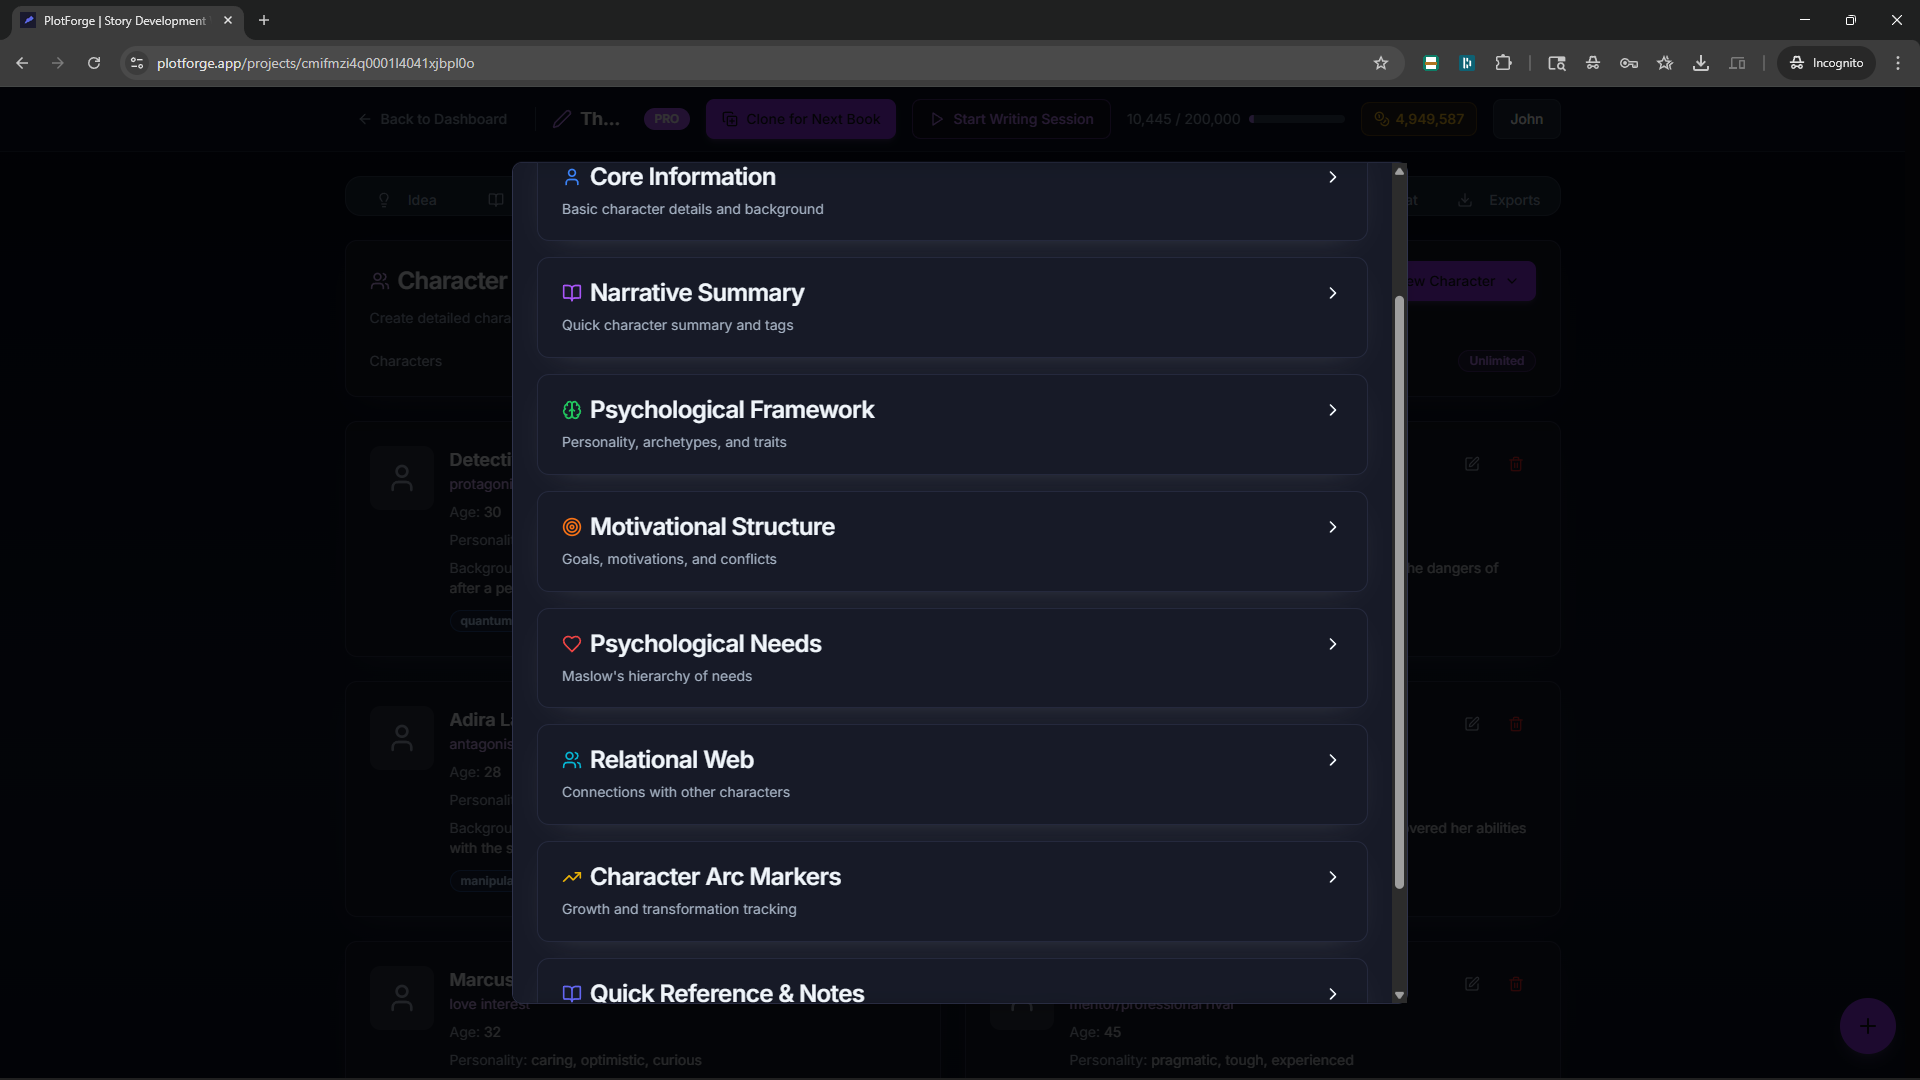Click the PRO badge
Screen dimensions: 1920x1080
point(666,119)
